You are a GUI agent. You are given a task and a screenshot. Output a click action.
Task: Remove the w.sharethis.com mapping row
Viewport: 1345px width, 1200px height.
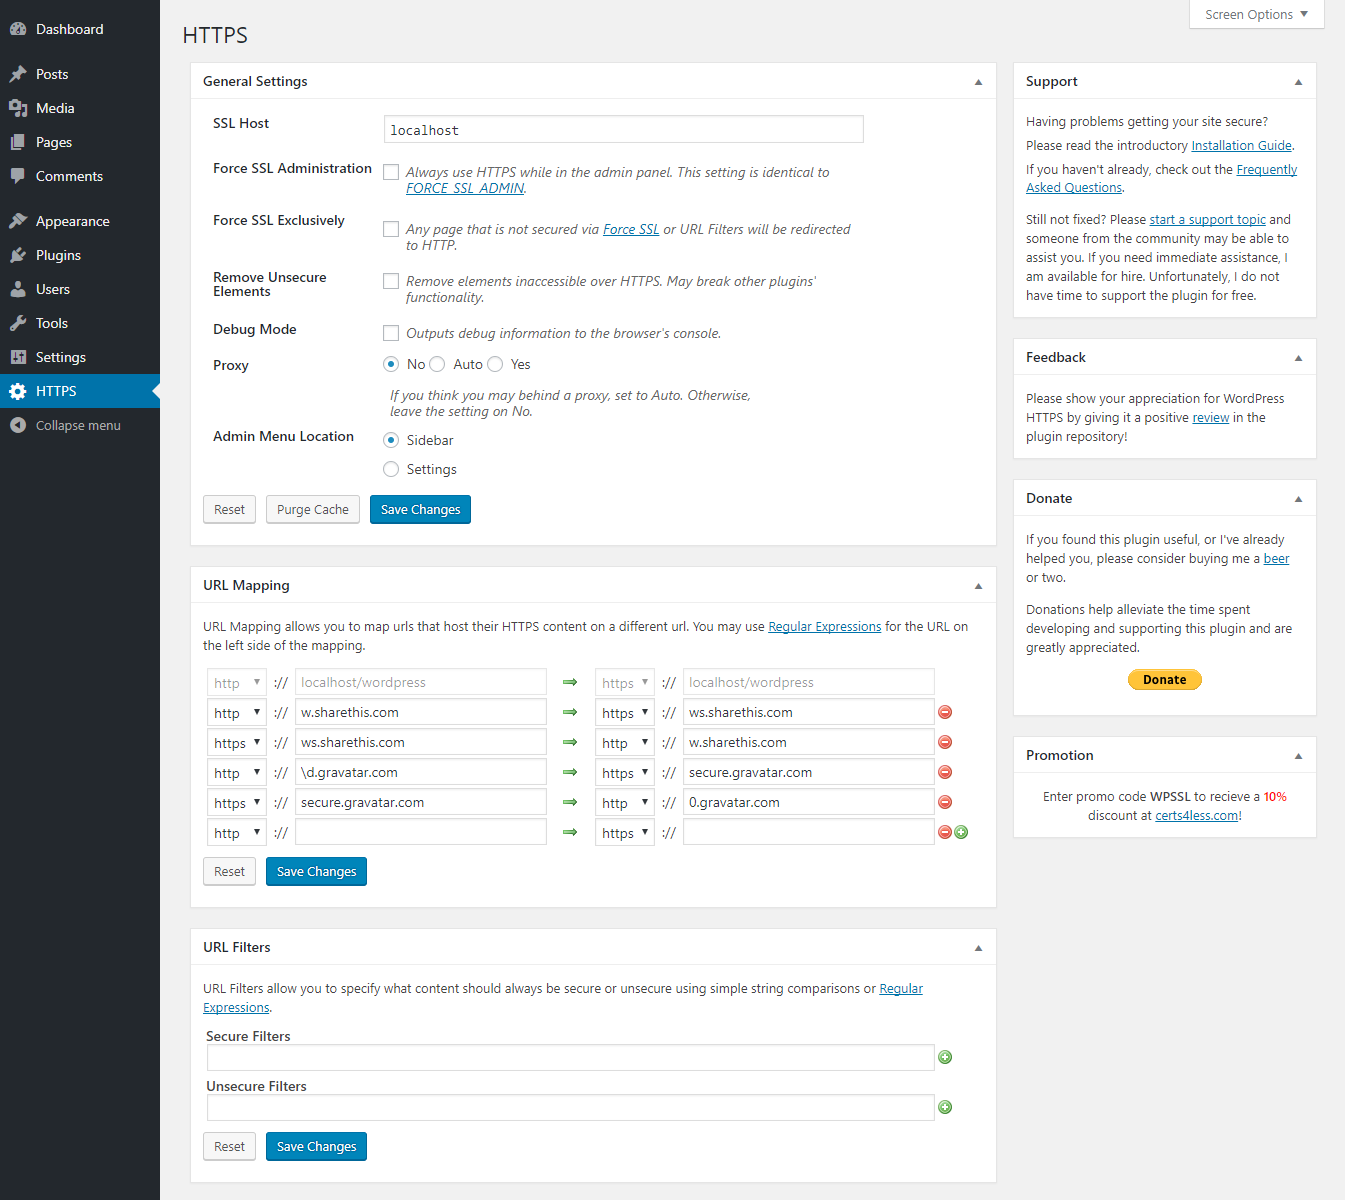tap(945, 712)
